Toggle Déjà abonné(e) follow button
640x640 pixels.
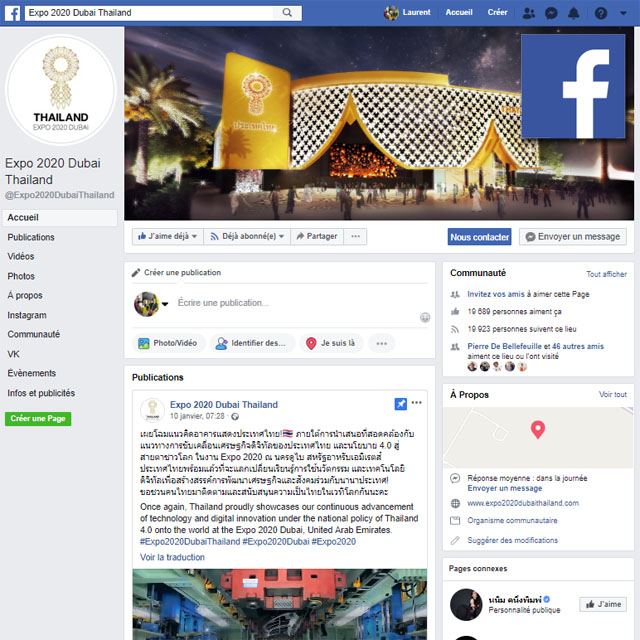pyautogui.click(x=247, y=236)
